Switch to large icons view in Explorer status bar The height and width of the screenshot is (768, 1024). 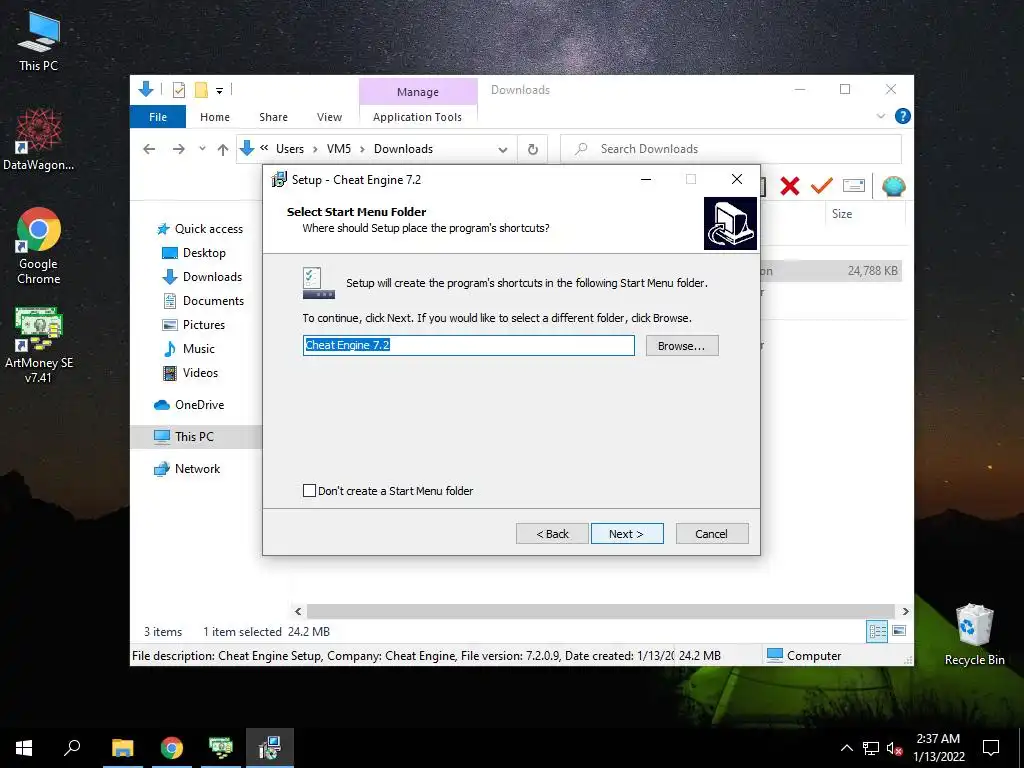click(899, 631)
